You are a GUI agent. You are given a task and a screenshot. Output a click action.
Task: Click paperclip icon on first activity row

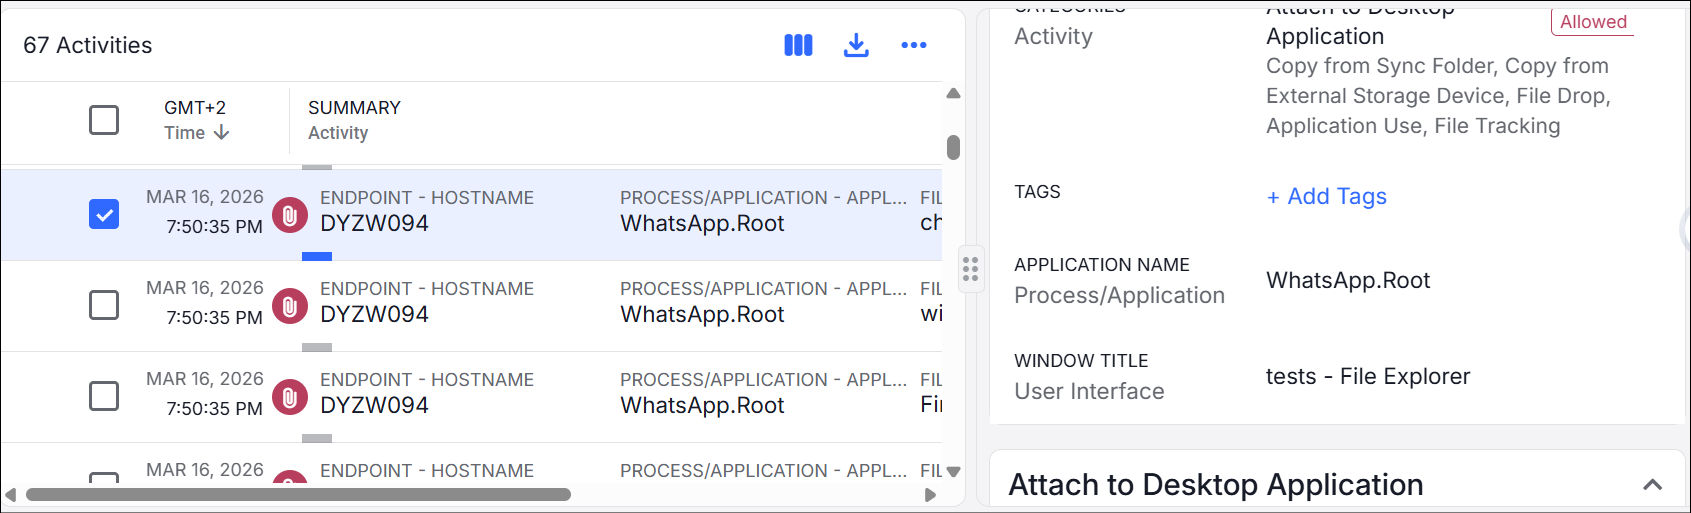290,215
